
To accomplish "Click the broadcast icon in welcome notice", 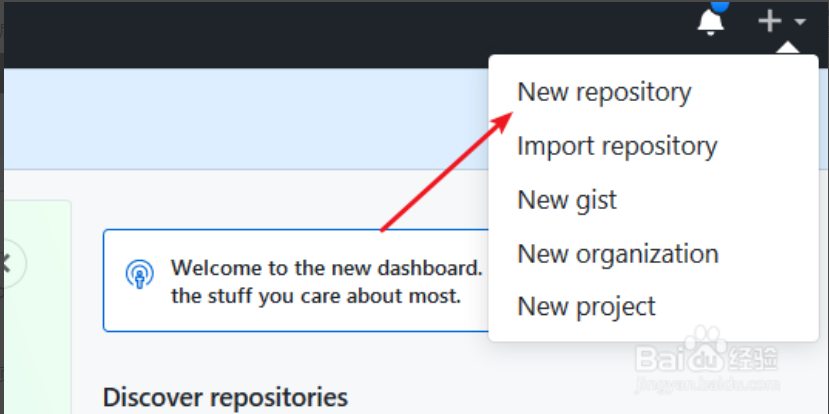I will tap(140, 274).
